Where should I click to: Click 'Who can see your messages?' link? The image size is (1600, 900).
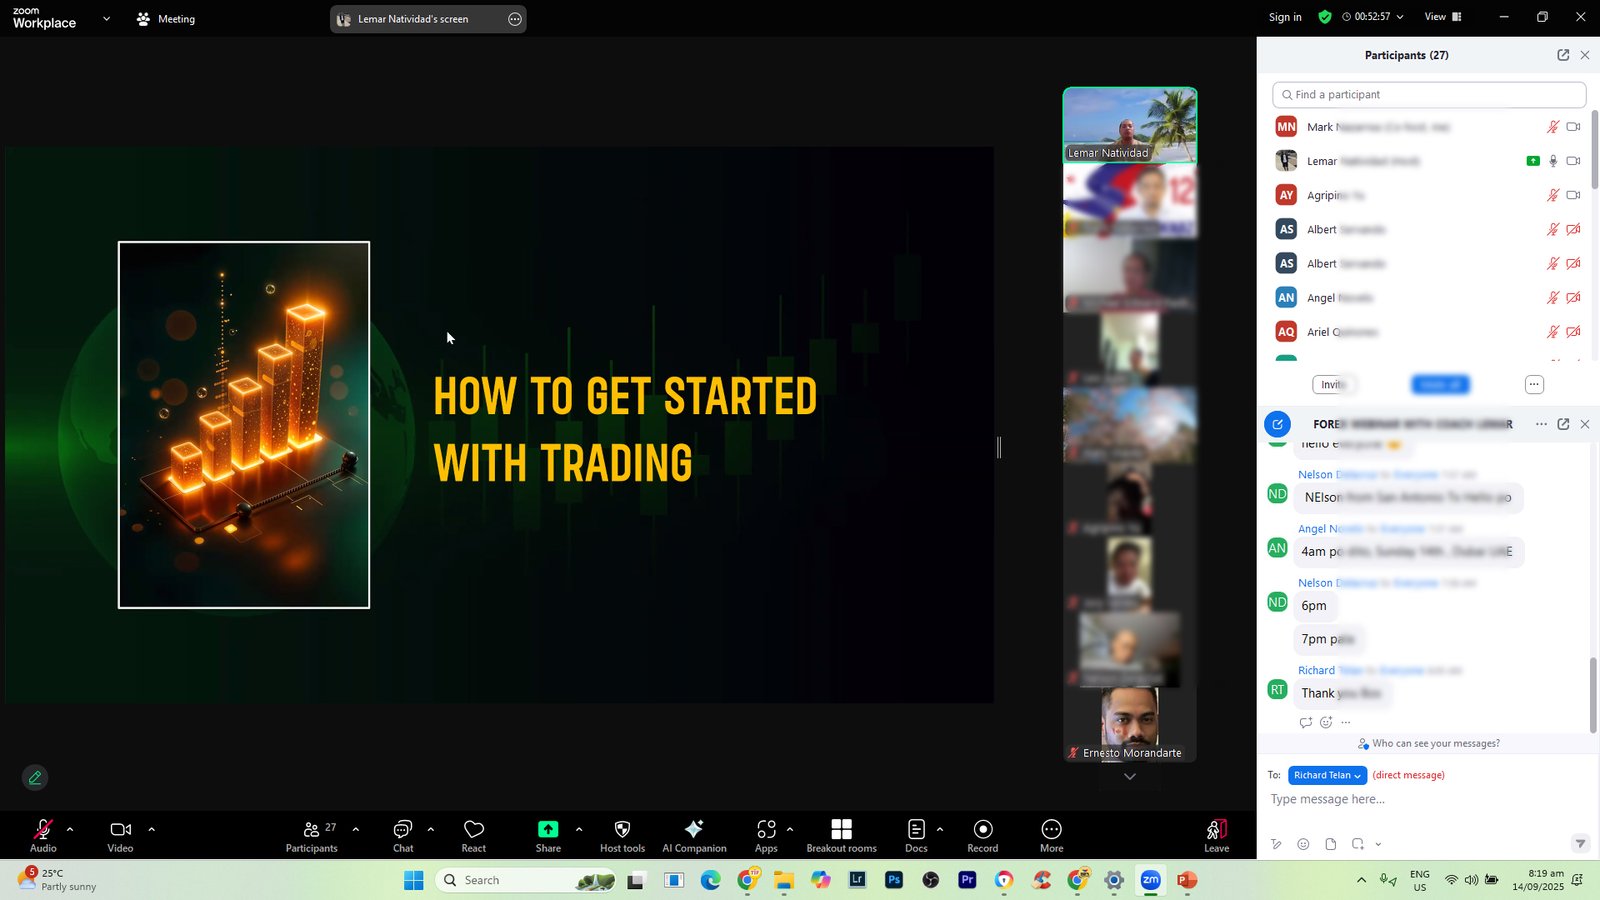coord(1435,743)
